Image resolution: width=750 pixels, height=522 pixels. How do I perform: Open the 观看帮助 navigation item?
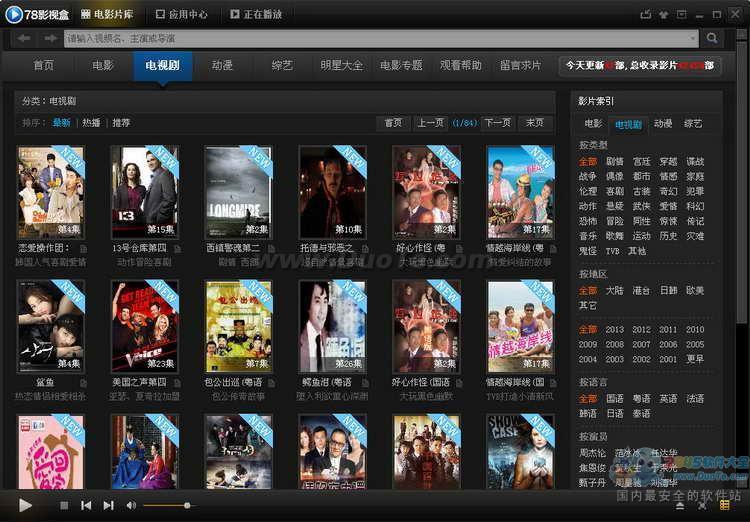(x=461, y=65)
